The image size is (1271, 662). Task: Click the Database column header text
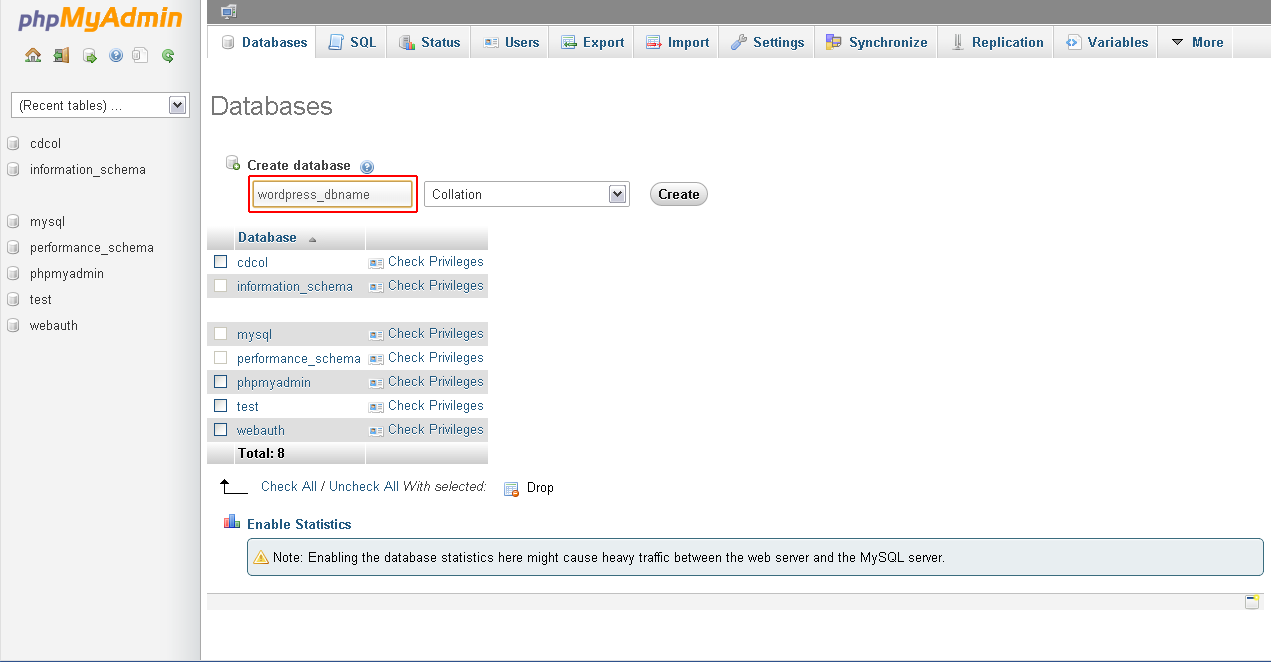(x=267, y=237)
